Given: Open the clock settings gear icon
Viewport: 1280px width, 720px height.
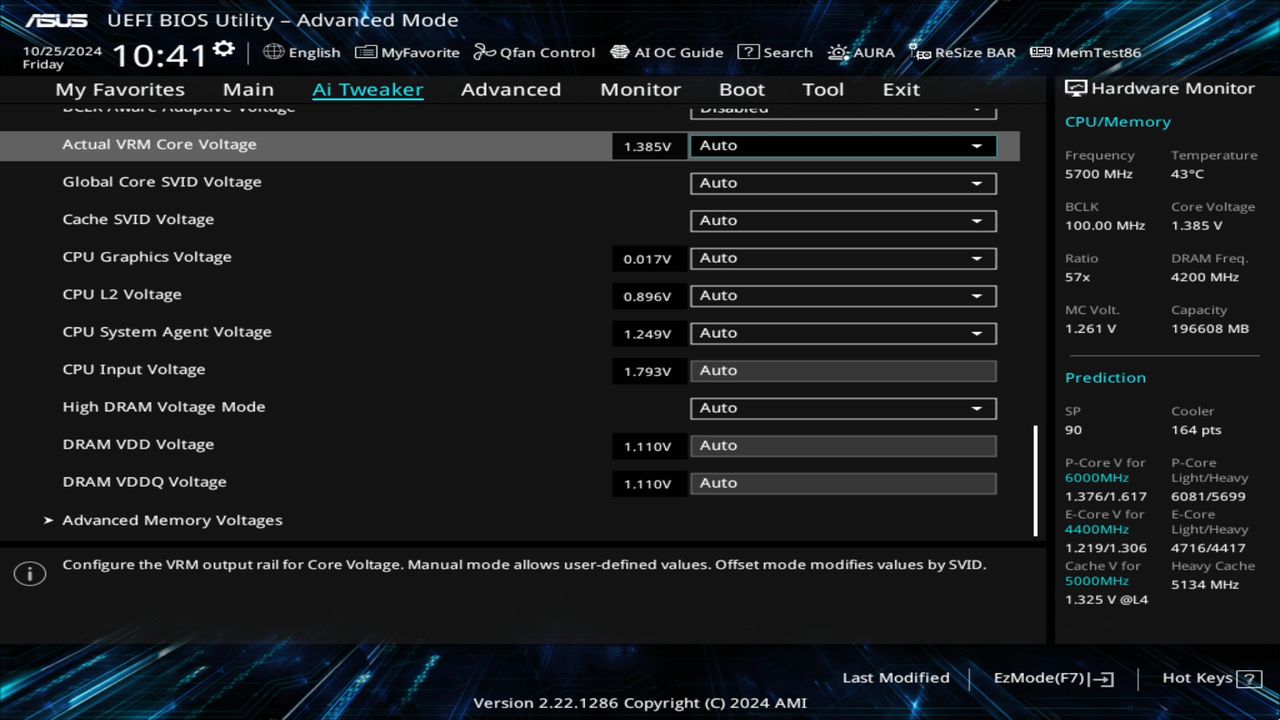Looking at the screenshot, I should click(222, 45).
